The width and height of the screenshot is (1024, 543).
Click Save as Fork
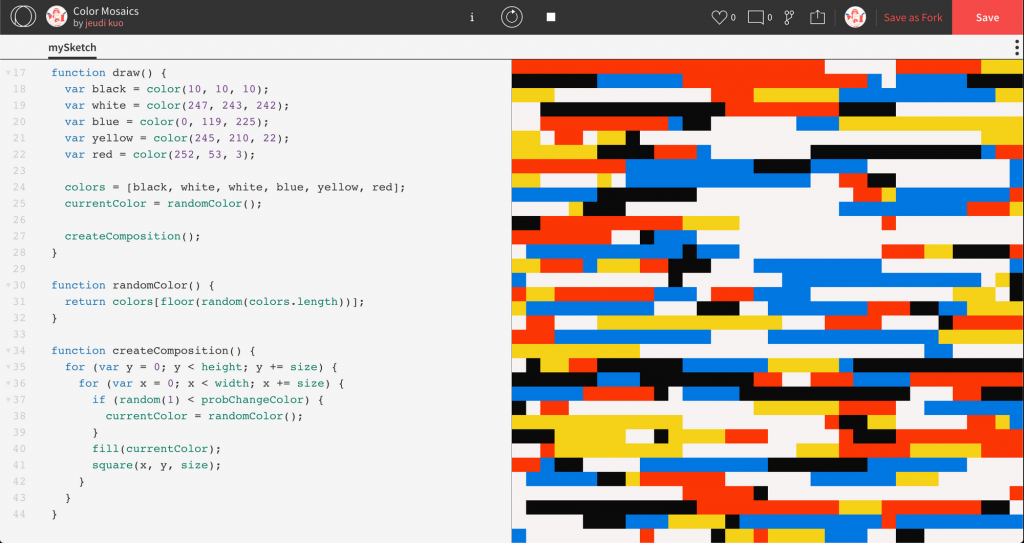tap(913, 18)
